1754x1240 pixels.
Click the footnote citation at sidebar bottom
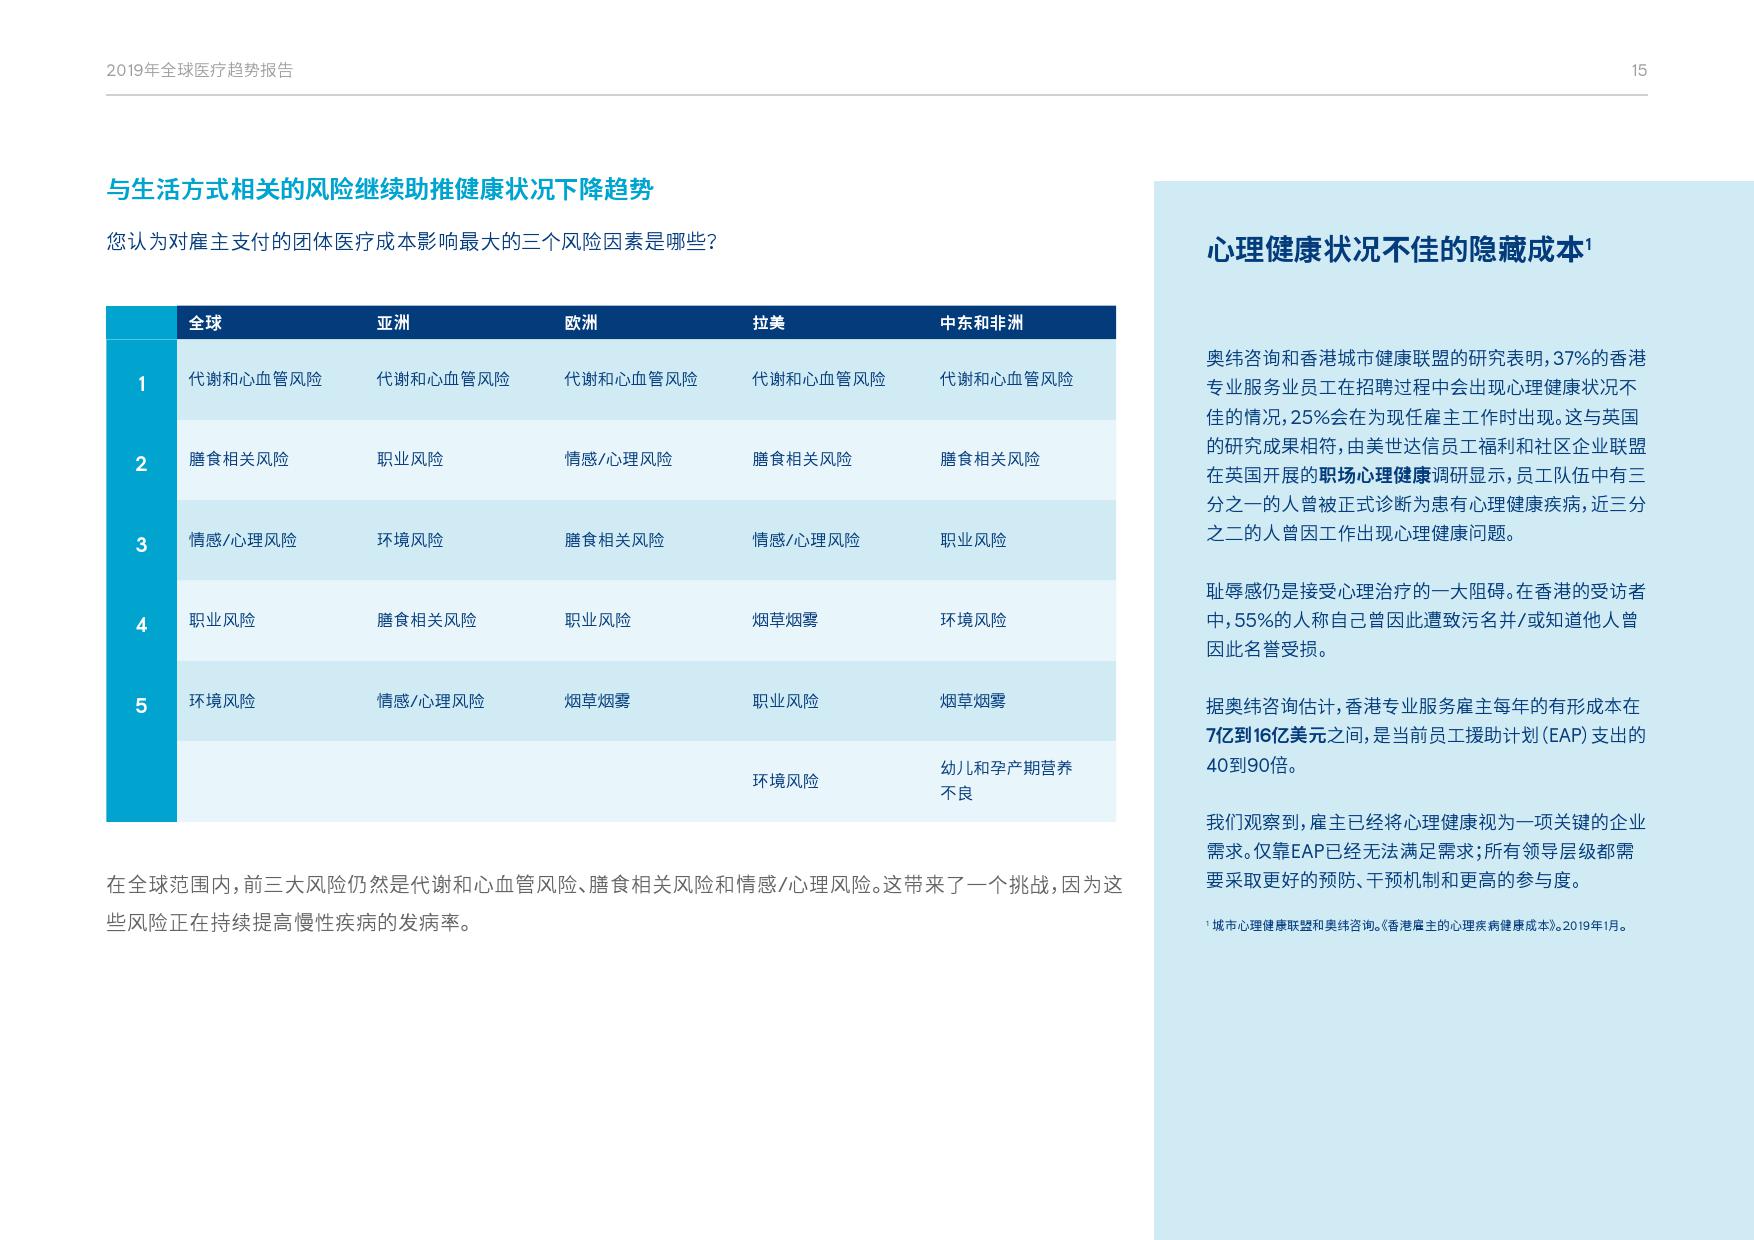pos(1418,926)
